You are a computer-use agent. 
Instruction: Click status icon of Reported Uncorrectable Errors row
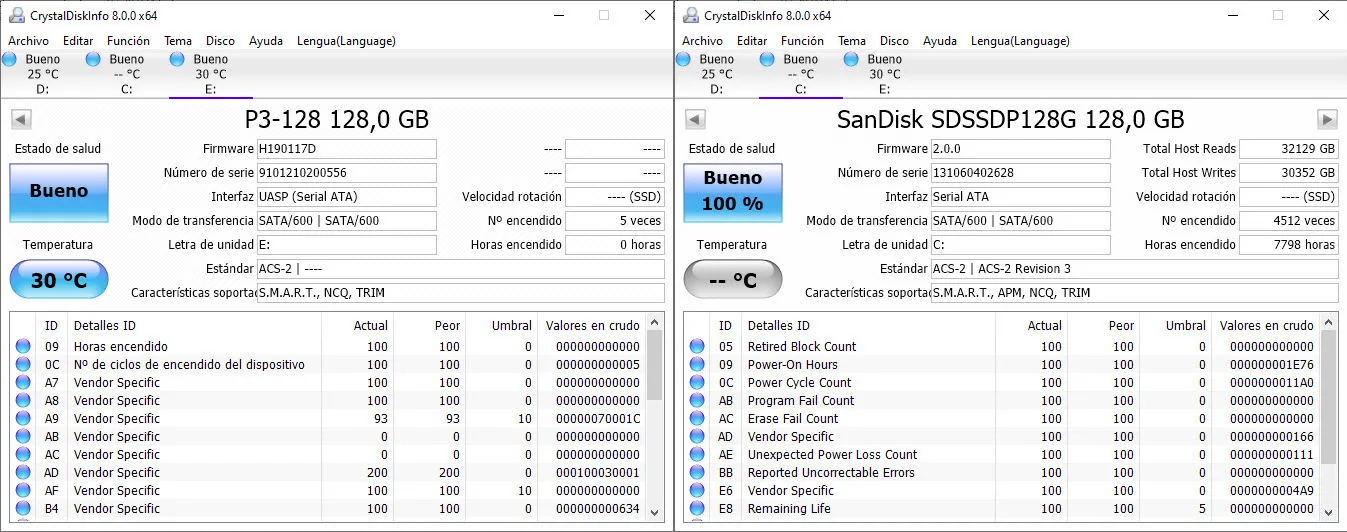point(697,473)
